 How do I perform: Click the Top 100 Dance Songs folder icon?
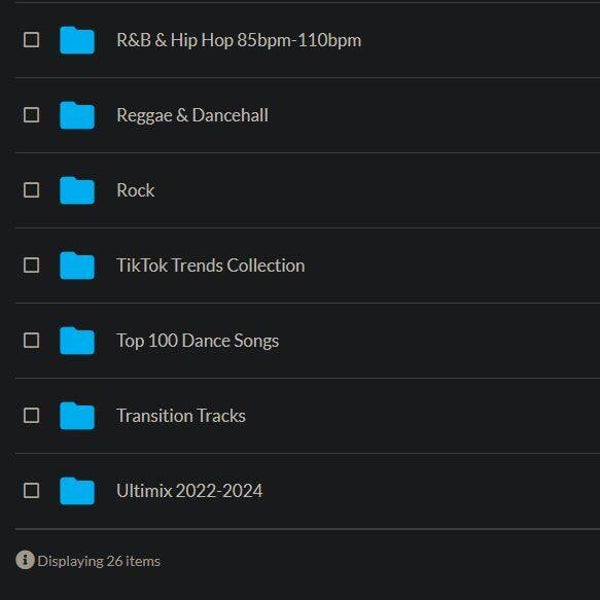(x=77, y=340)
